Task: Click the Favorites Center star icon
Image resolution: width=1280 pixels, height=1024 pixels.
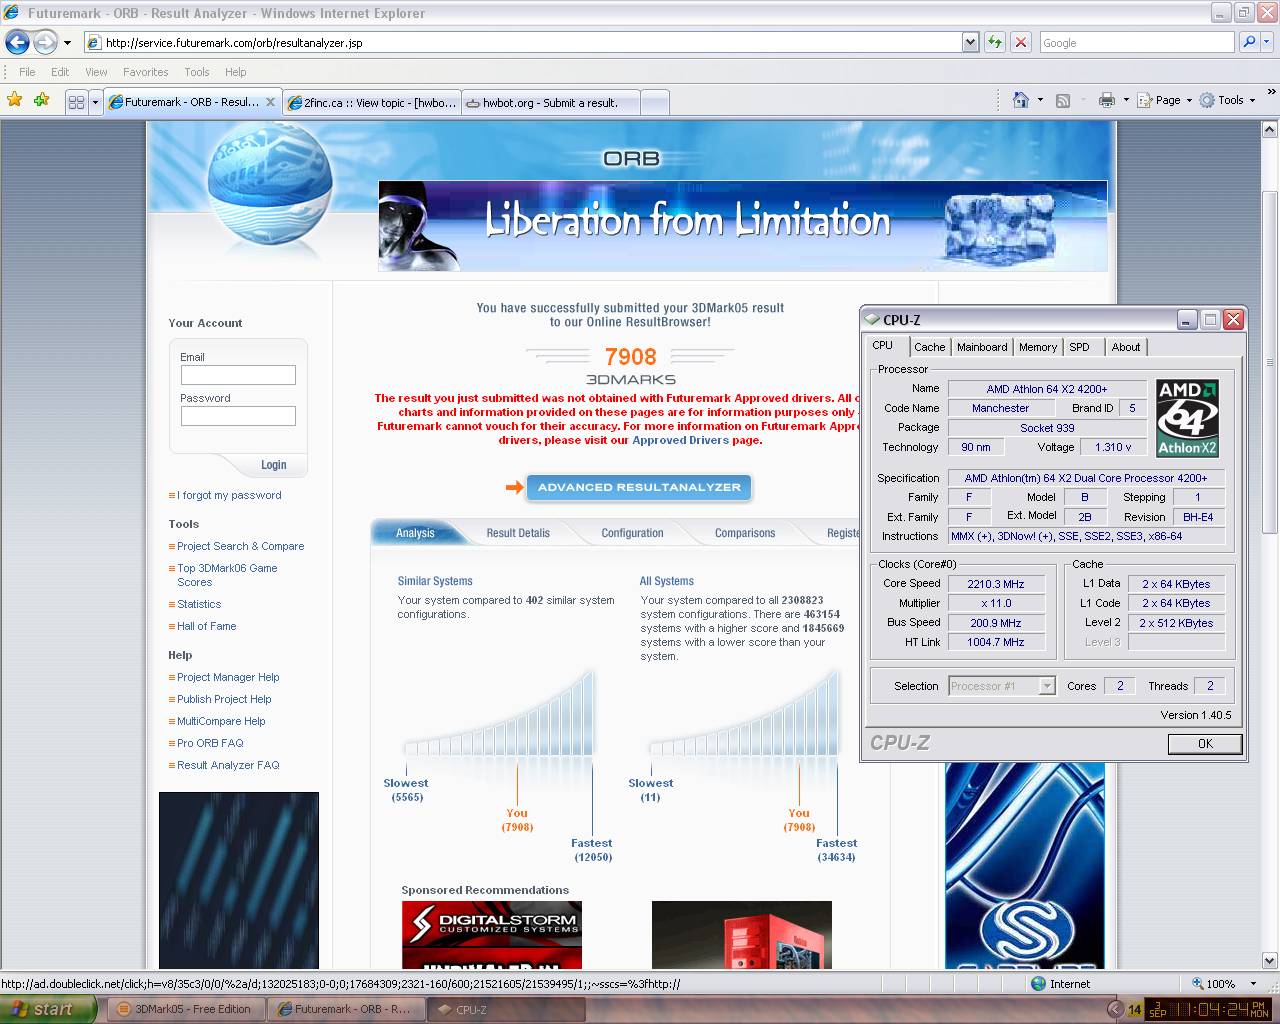Action: [x=14, y=100]
